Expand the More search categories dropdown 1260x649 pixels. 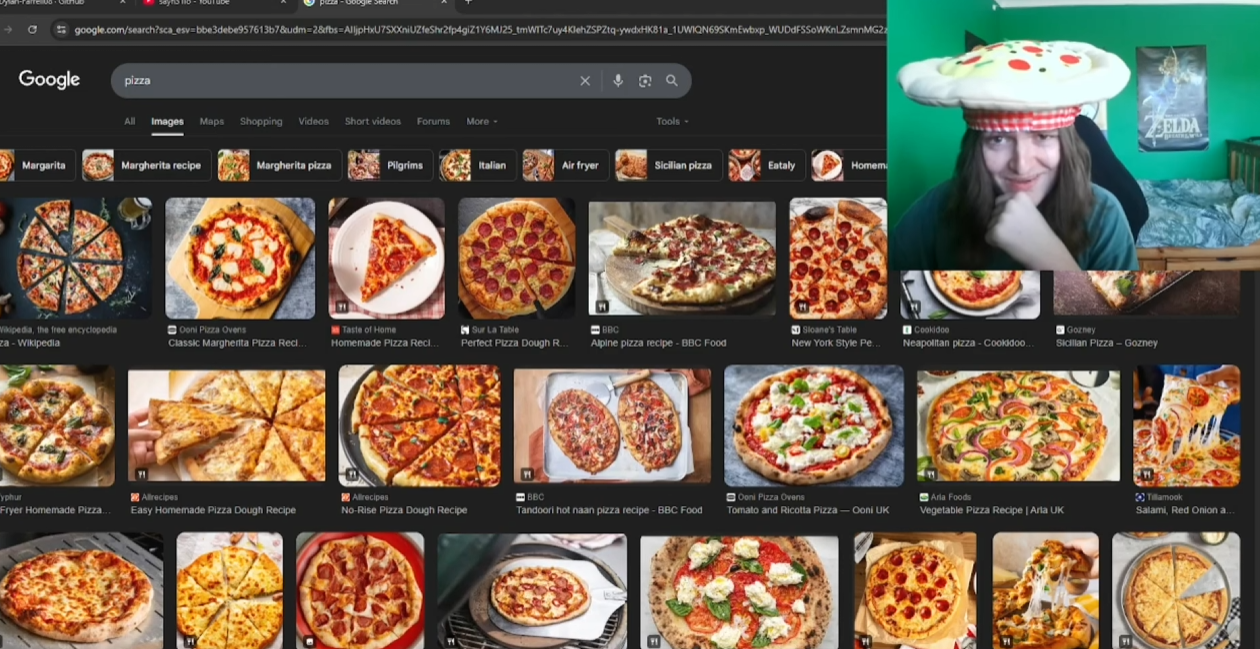point(481,121)
